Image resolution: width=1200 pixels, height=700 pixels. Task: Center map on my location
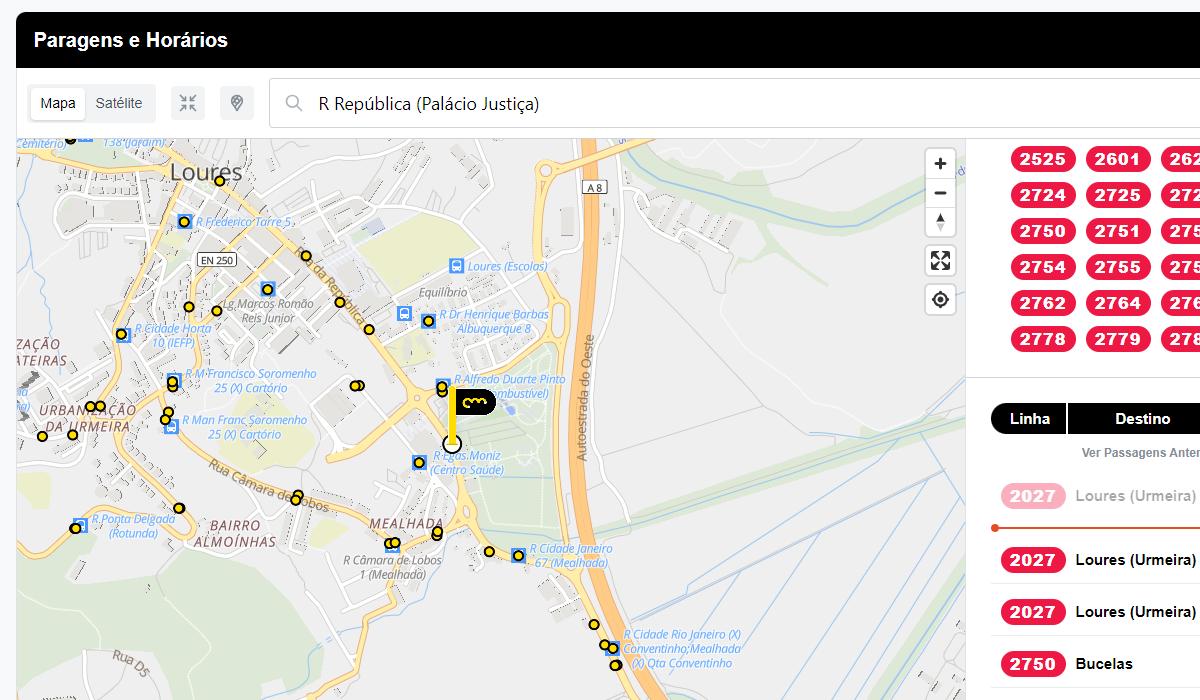click(x=940, y=299)
